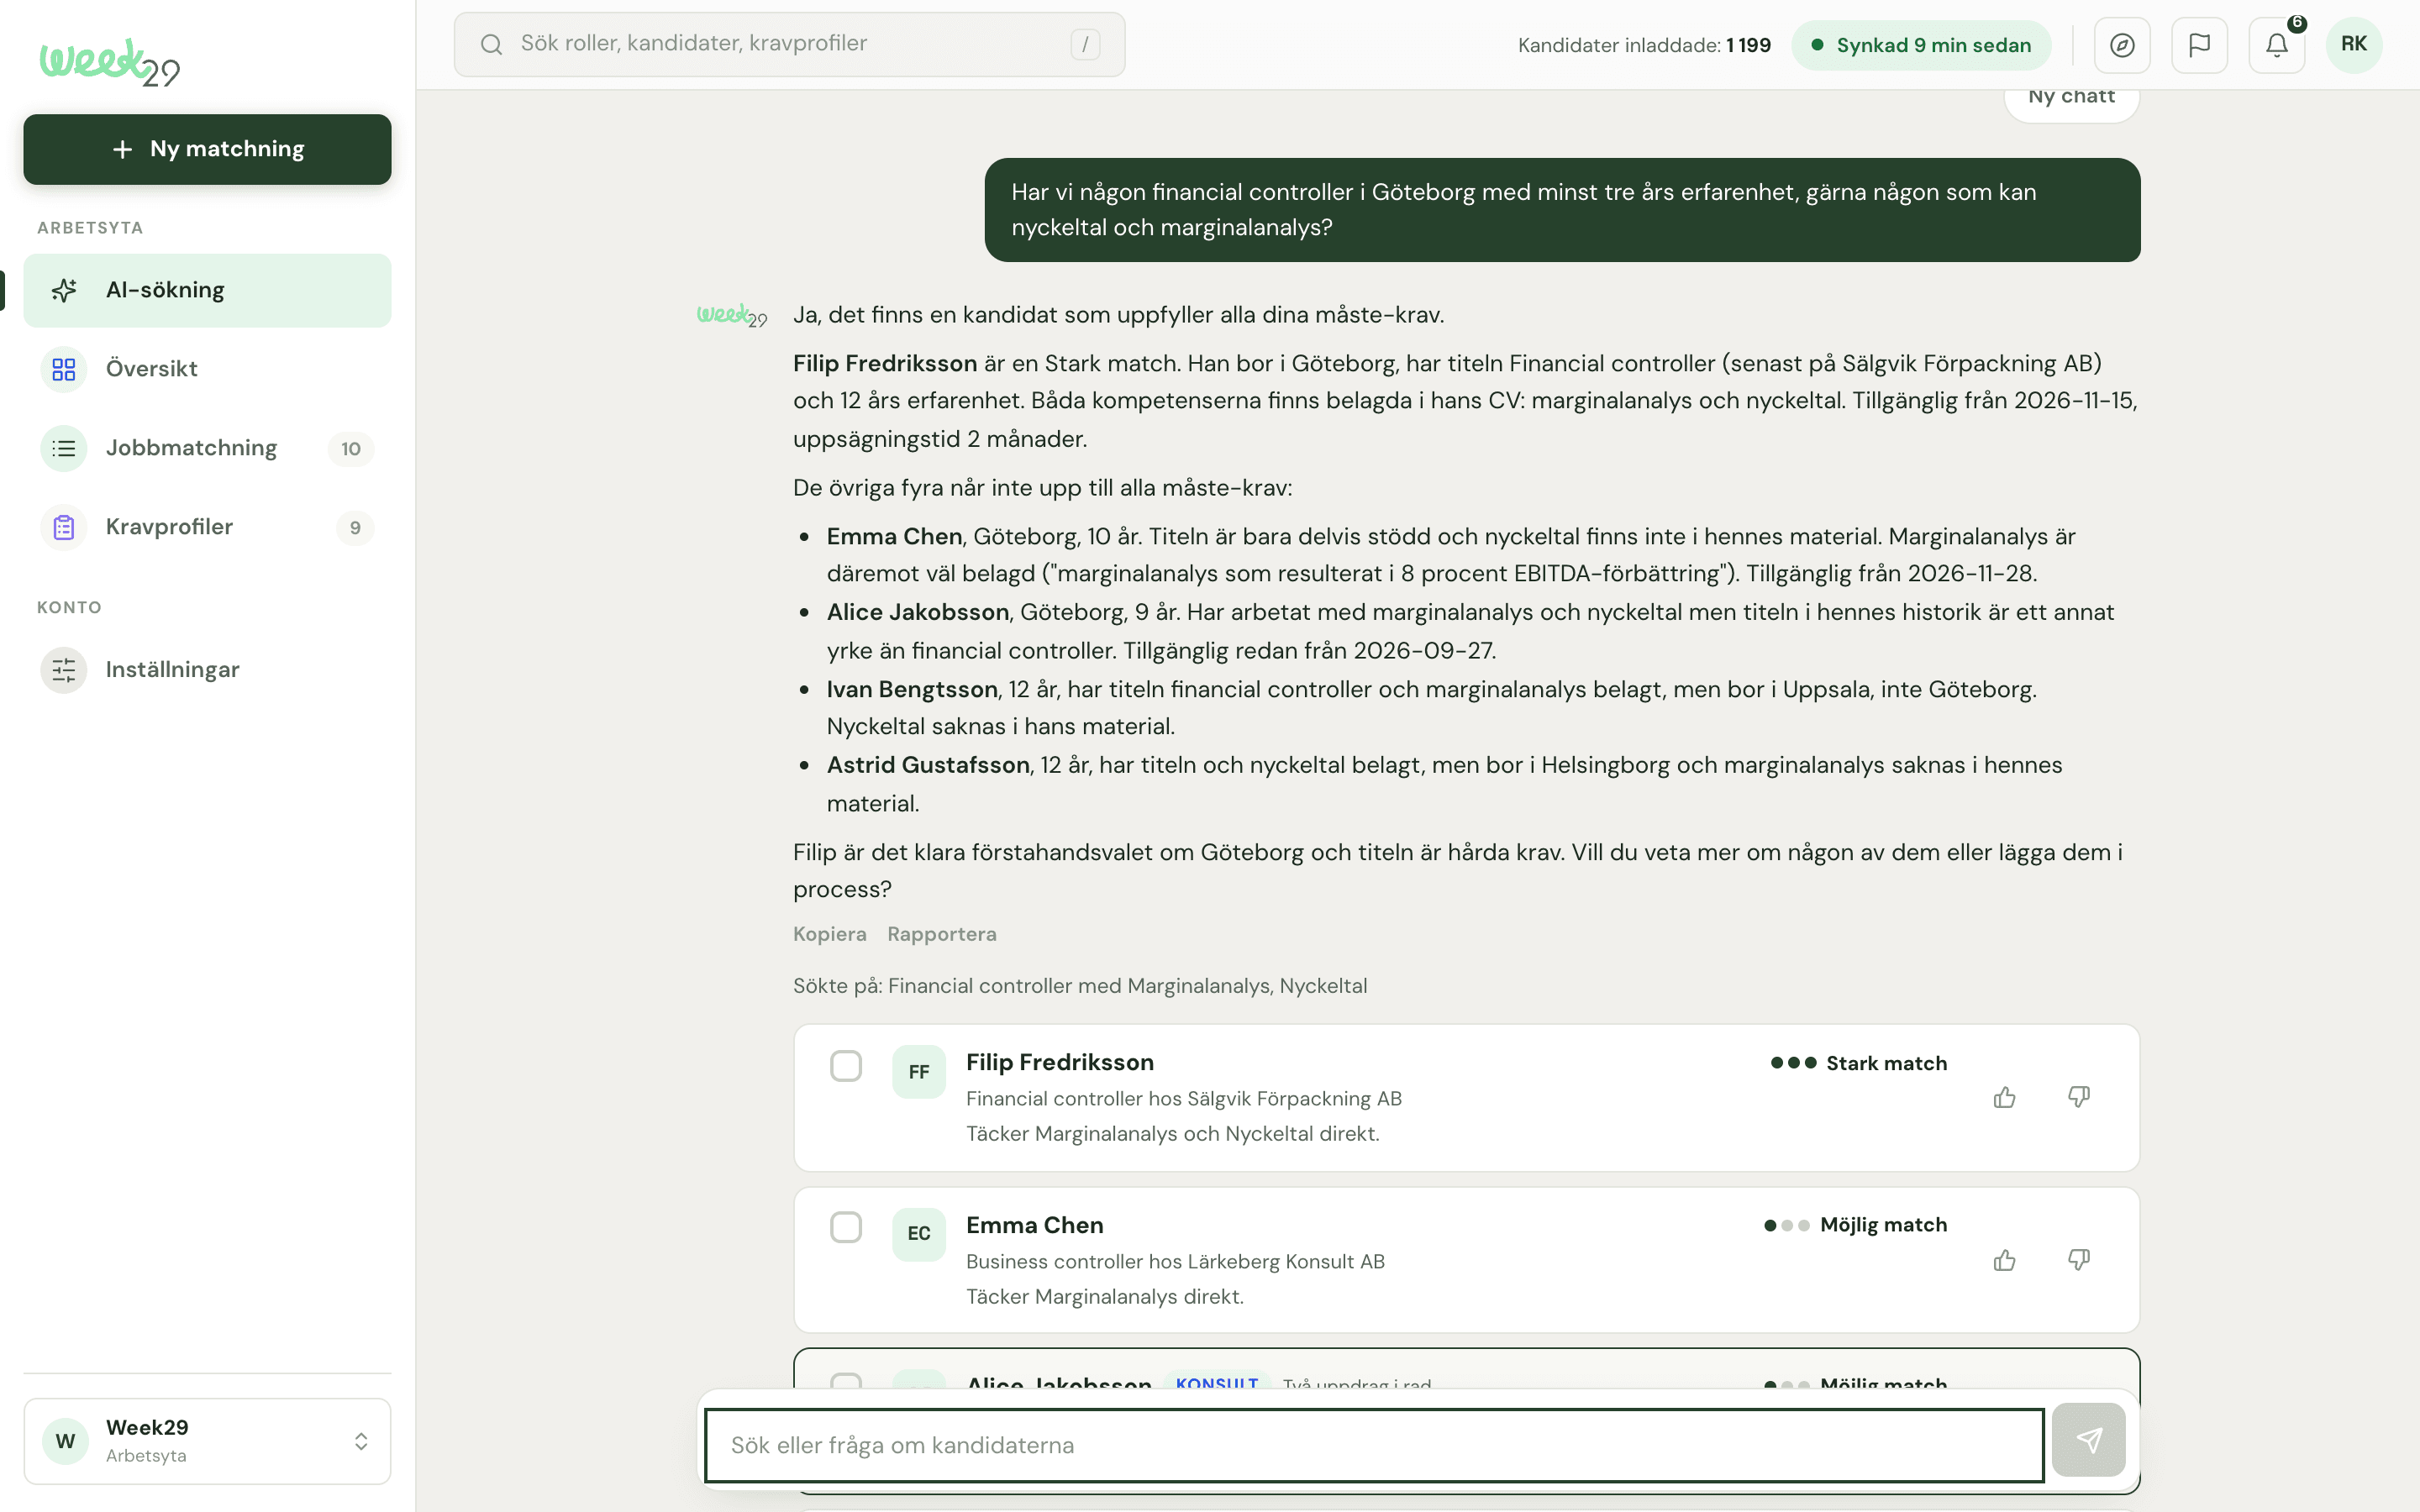Viewport: 2420px width, 1512px height.
Task: Click the Jobbmatchning list icon
Action: (64, 448)
